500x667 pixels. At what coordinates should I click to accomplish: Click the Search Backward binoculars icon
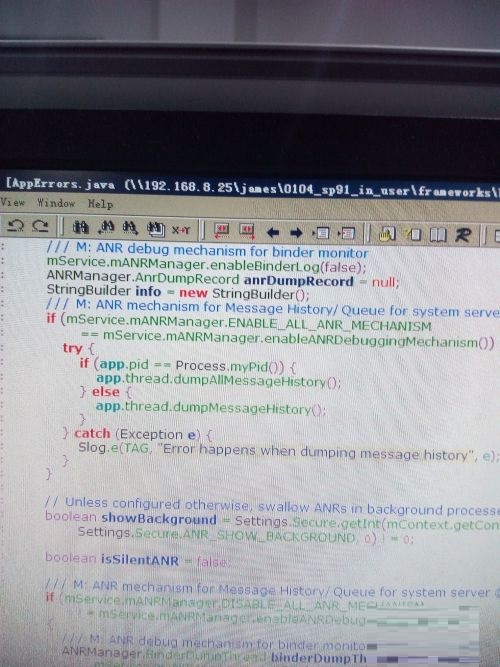pyautogui.click(x=106, y=228)
